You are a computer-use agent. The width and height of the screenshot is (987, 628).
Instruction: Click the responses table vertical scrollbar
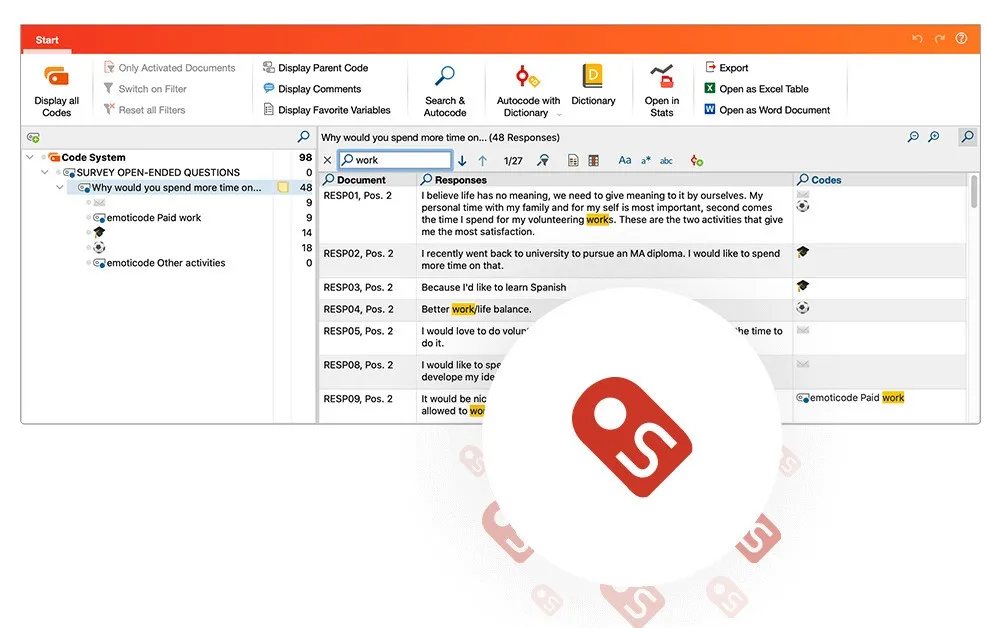(974, 191)
